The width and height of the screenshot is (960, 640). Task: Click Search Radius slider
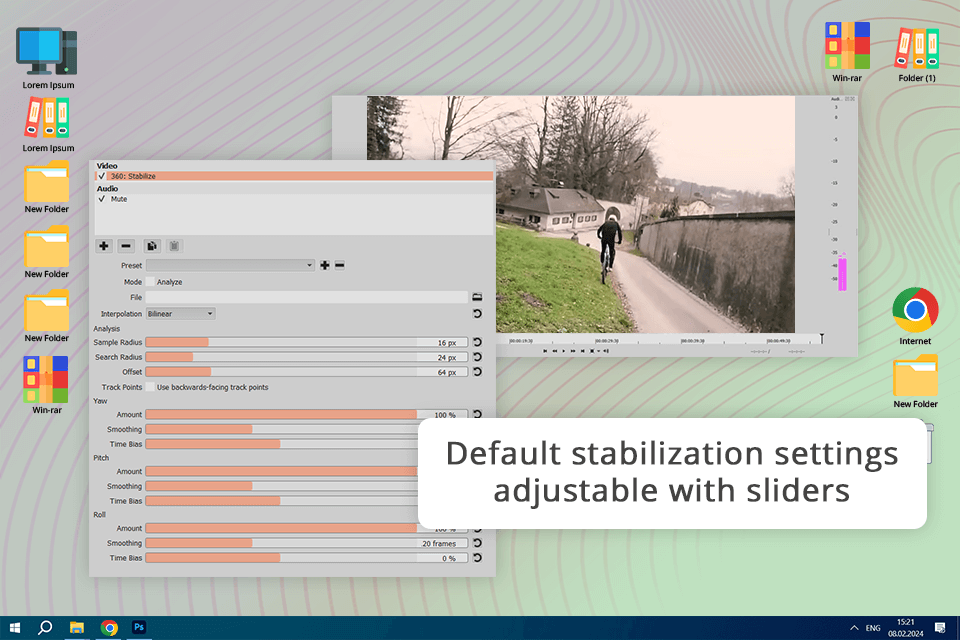pos(306,357)
